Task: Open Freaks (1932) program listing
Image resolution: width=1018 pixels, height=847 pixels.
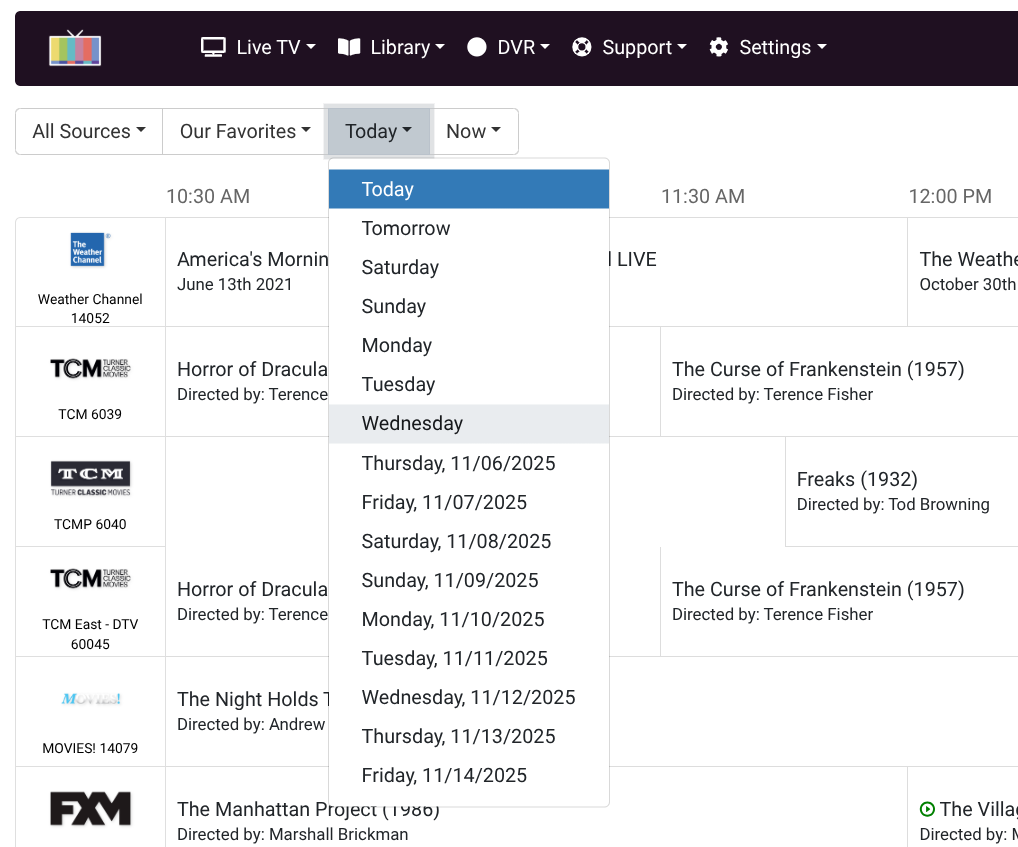Action: (x=857, y=479)
